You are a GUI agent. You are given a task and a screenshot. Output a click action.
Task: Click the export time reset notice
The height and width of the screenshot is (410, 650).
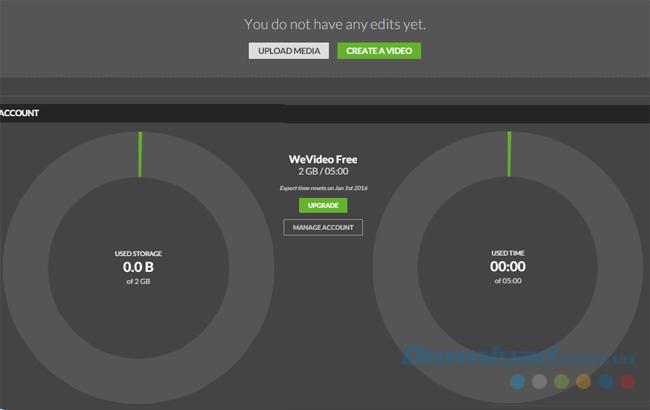[x=323, y=187]
